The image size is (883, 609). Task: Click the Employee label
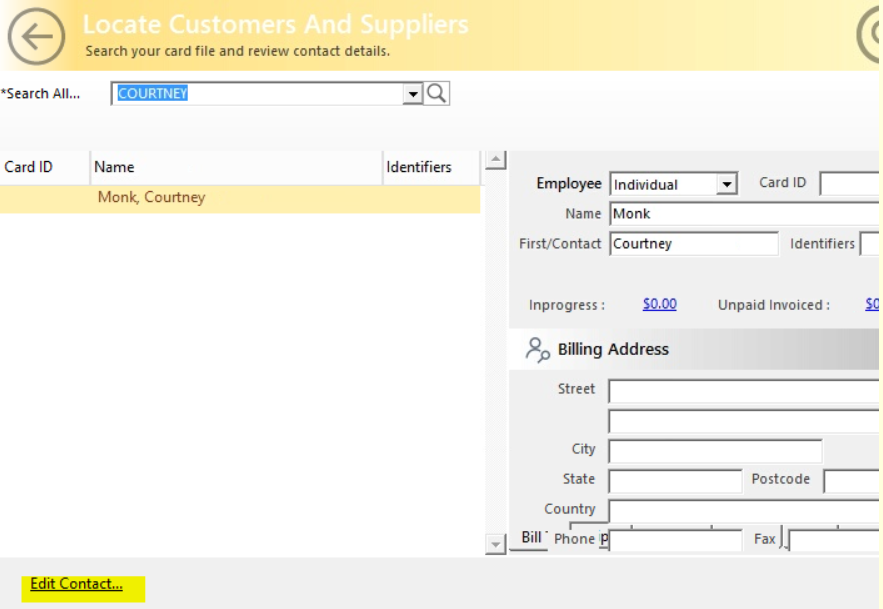pyautogui.click(x=569, y=184)
